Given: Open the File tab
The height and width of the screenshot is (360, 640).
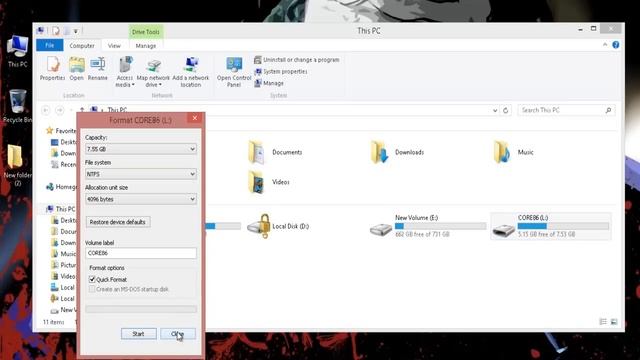Looking at the screenshot, I should [50, 45].
